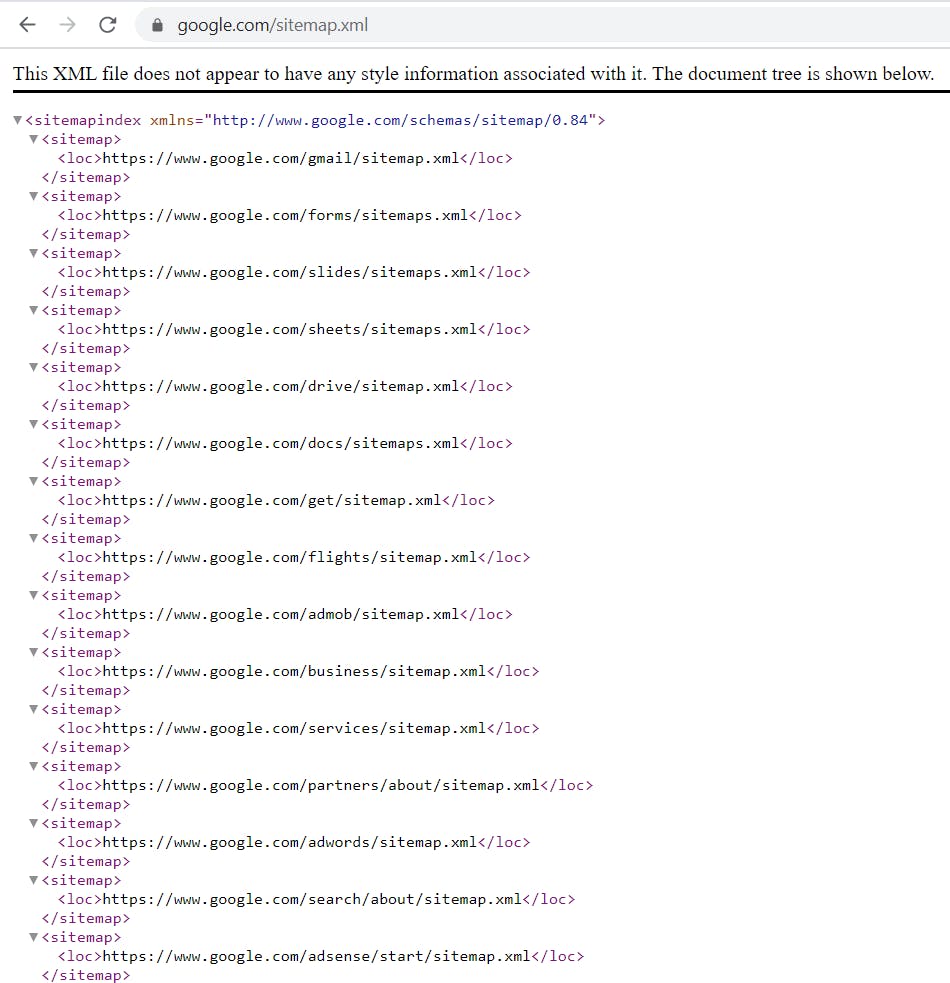Click the partners/about/sitemap.xml loc text
Image resolution: width=950 pixels, height=983 pixels.
click(321, 786)
